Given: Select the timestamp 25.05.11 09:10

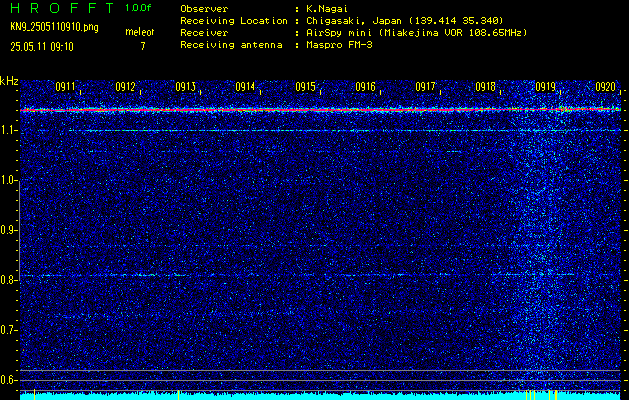Looking at the screenshot, I should pos(42,47).
